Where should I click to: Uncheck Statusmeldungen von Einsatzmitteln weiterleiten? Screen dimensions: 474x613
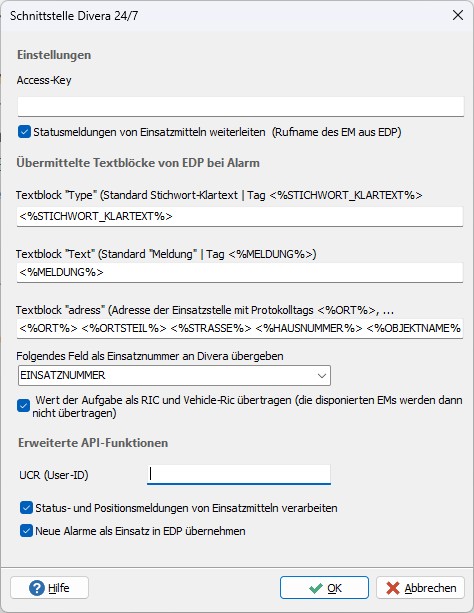24,132
